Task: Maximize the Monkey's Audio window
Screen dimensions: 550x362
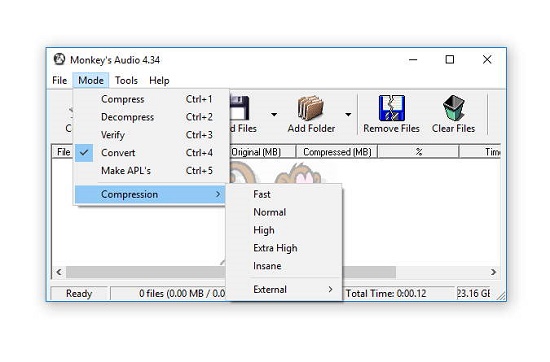Action: 450,59
